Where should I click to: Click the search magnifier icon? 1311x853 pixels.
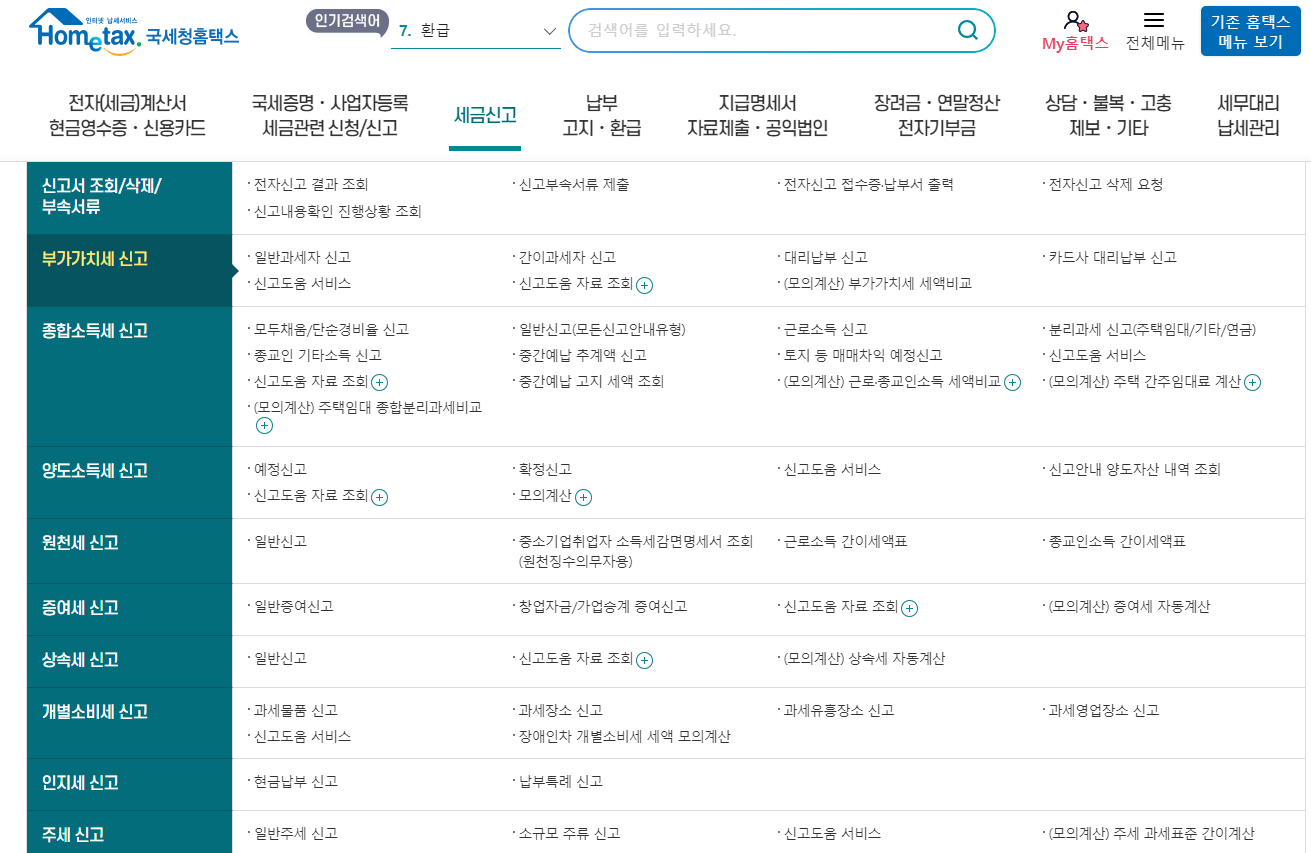(x=966, y=30)
